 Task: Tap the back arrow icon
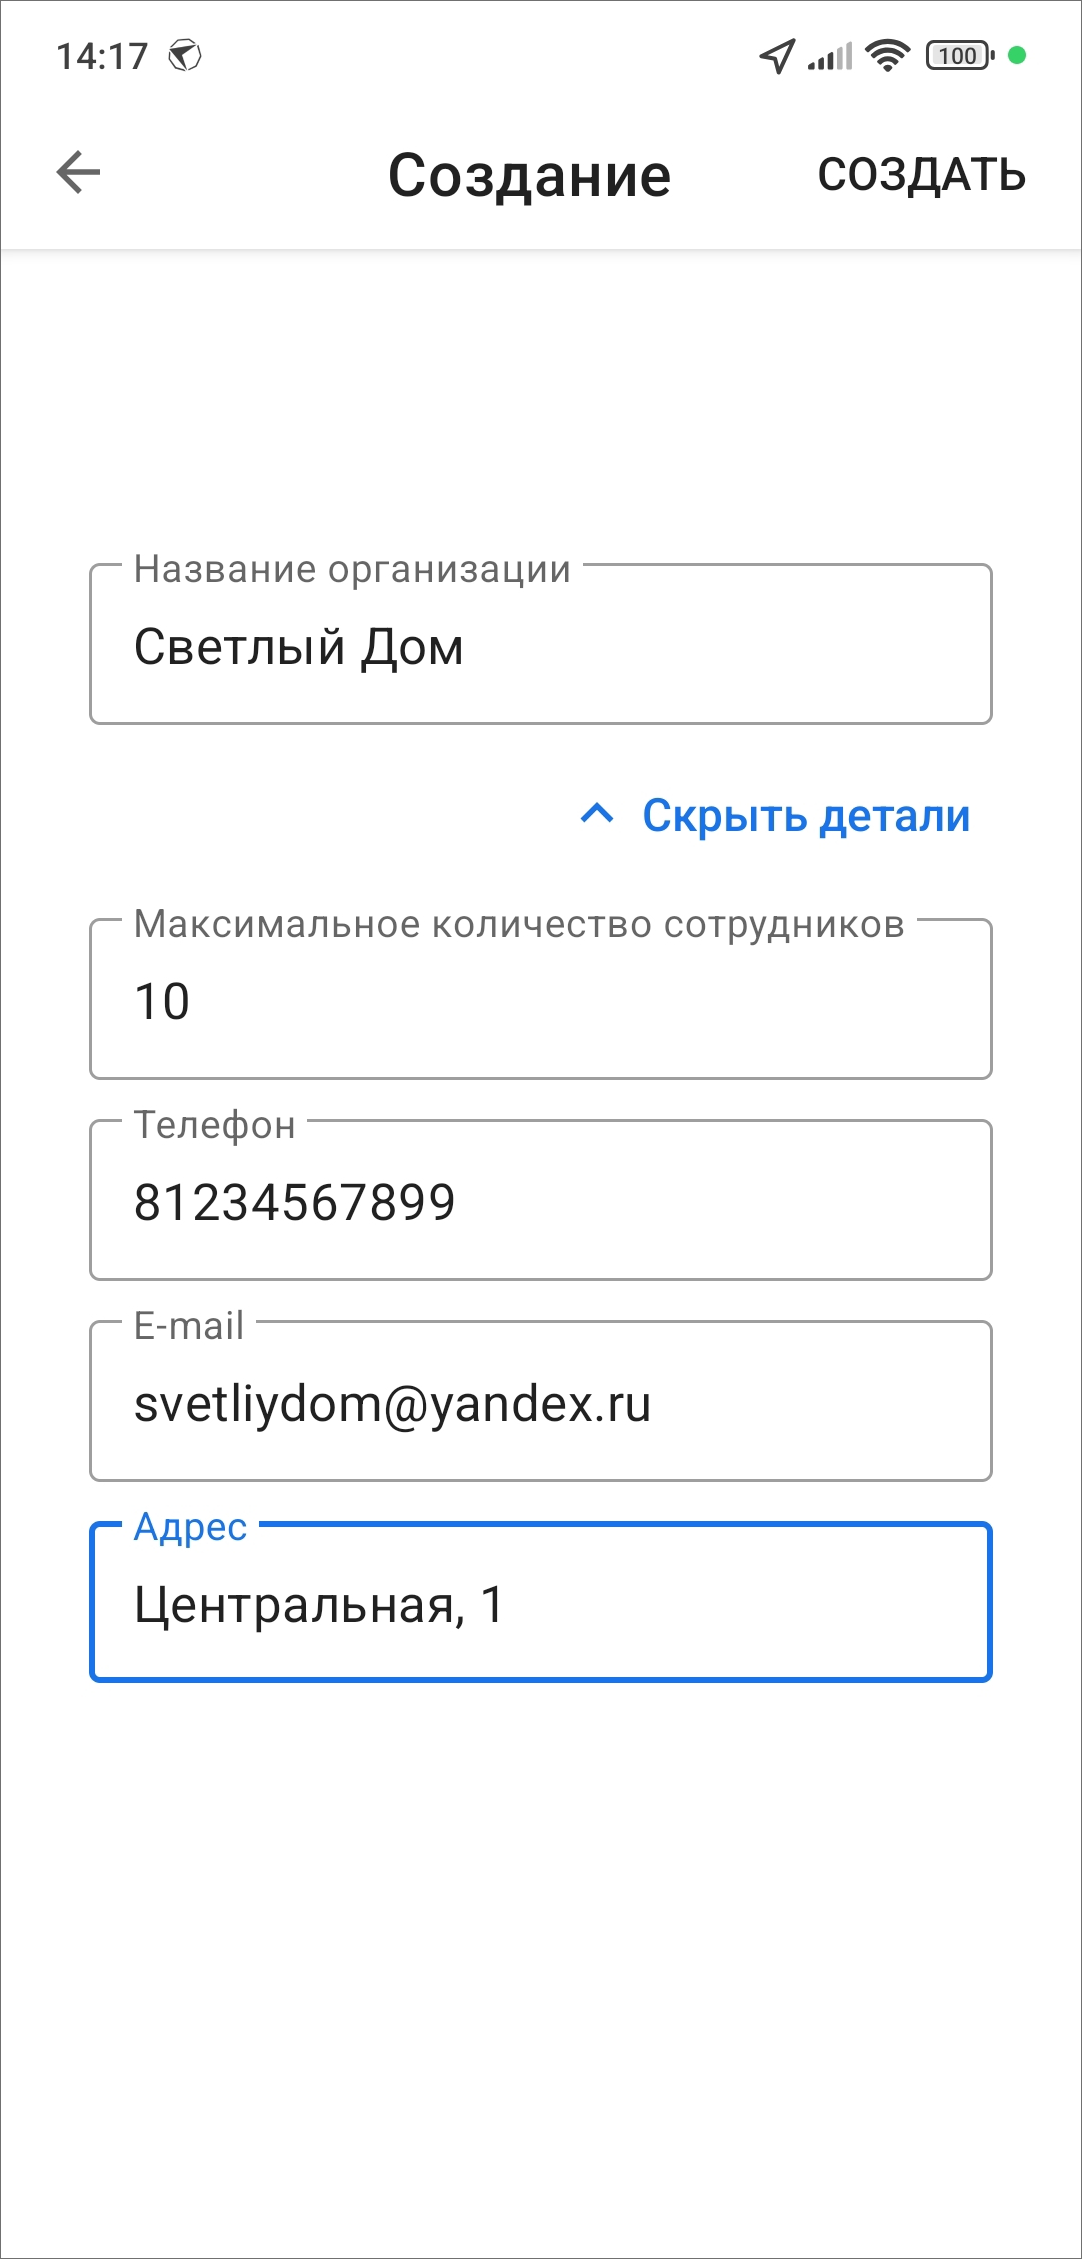(78, 173)
